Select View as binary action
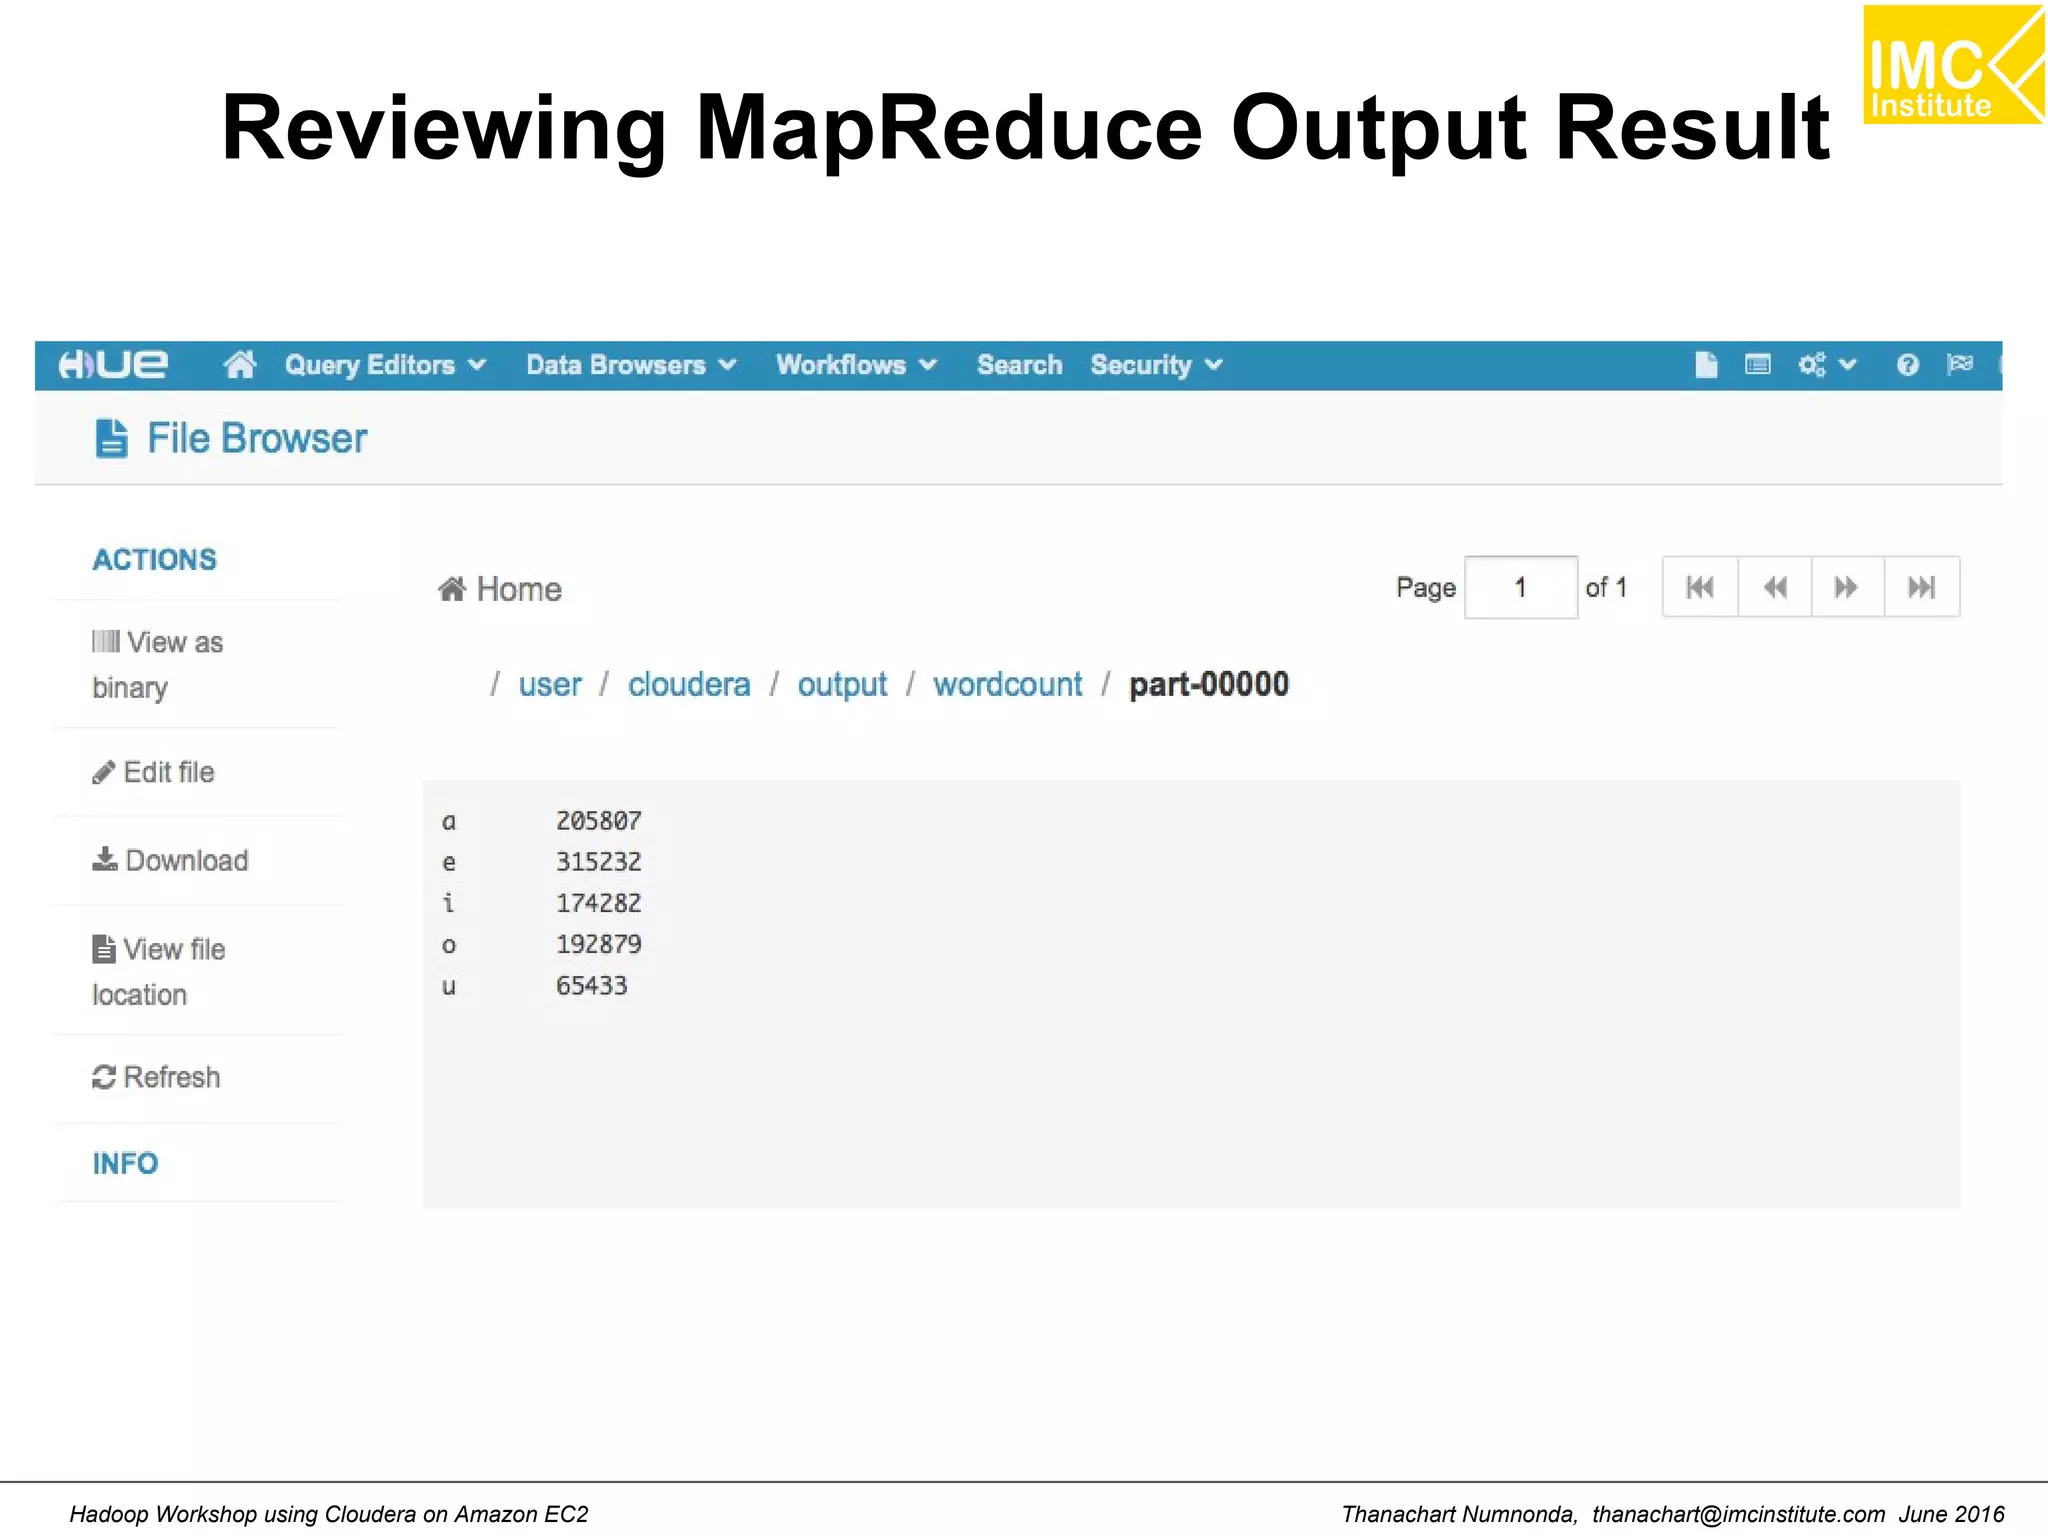 click(x=158, y=665)
